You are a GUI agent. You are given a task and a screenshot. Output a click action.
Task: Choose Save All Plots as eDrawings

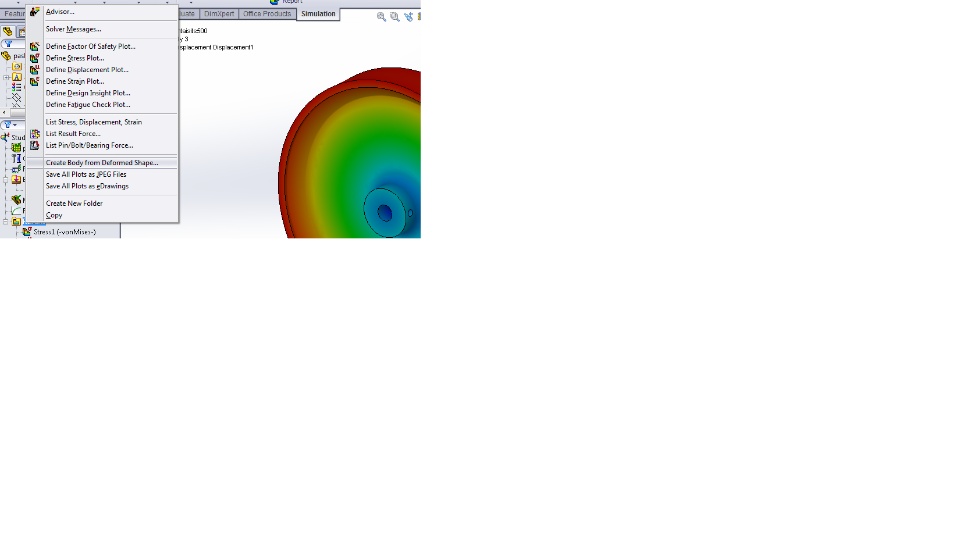coord(88,186)
